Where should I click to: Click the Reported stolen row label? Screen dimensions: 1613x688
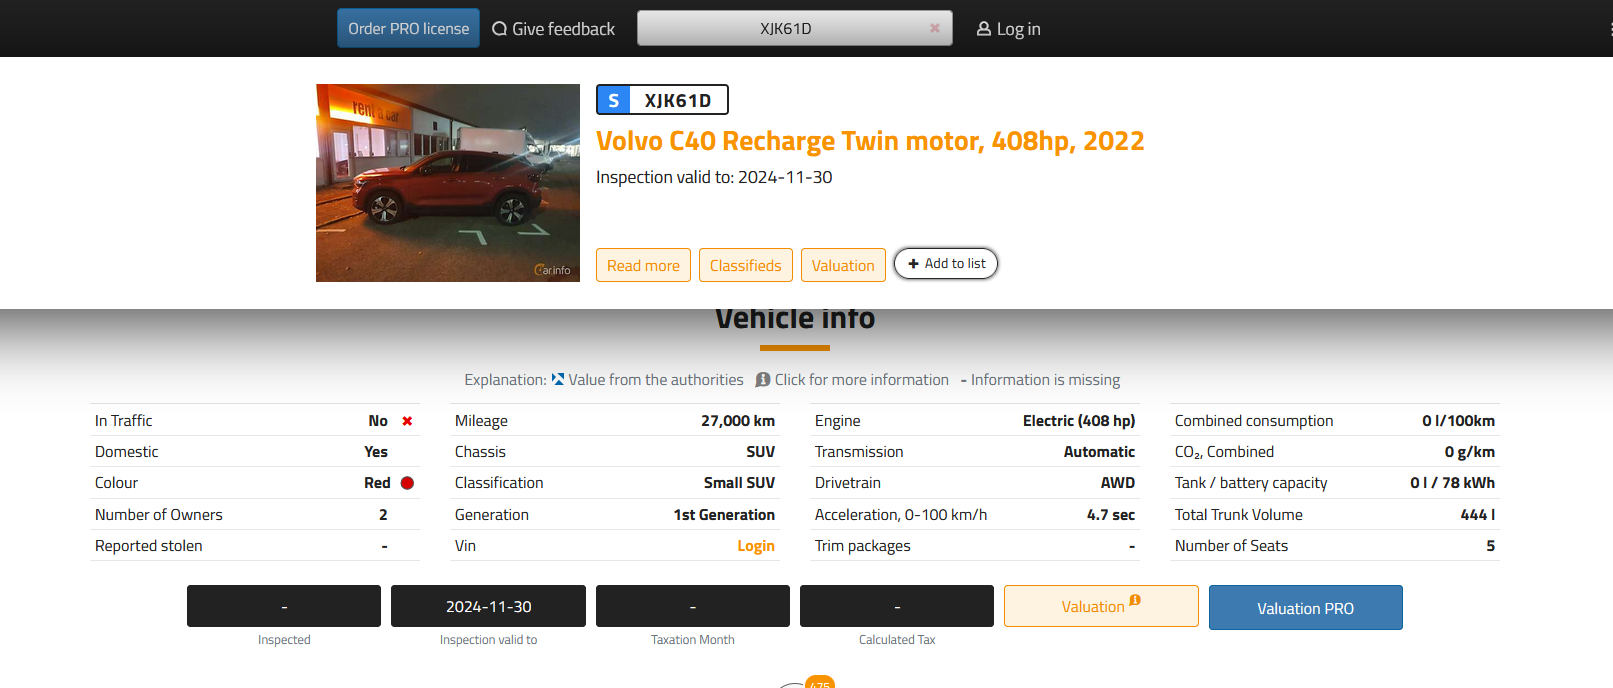149,546
